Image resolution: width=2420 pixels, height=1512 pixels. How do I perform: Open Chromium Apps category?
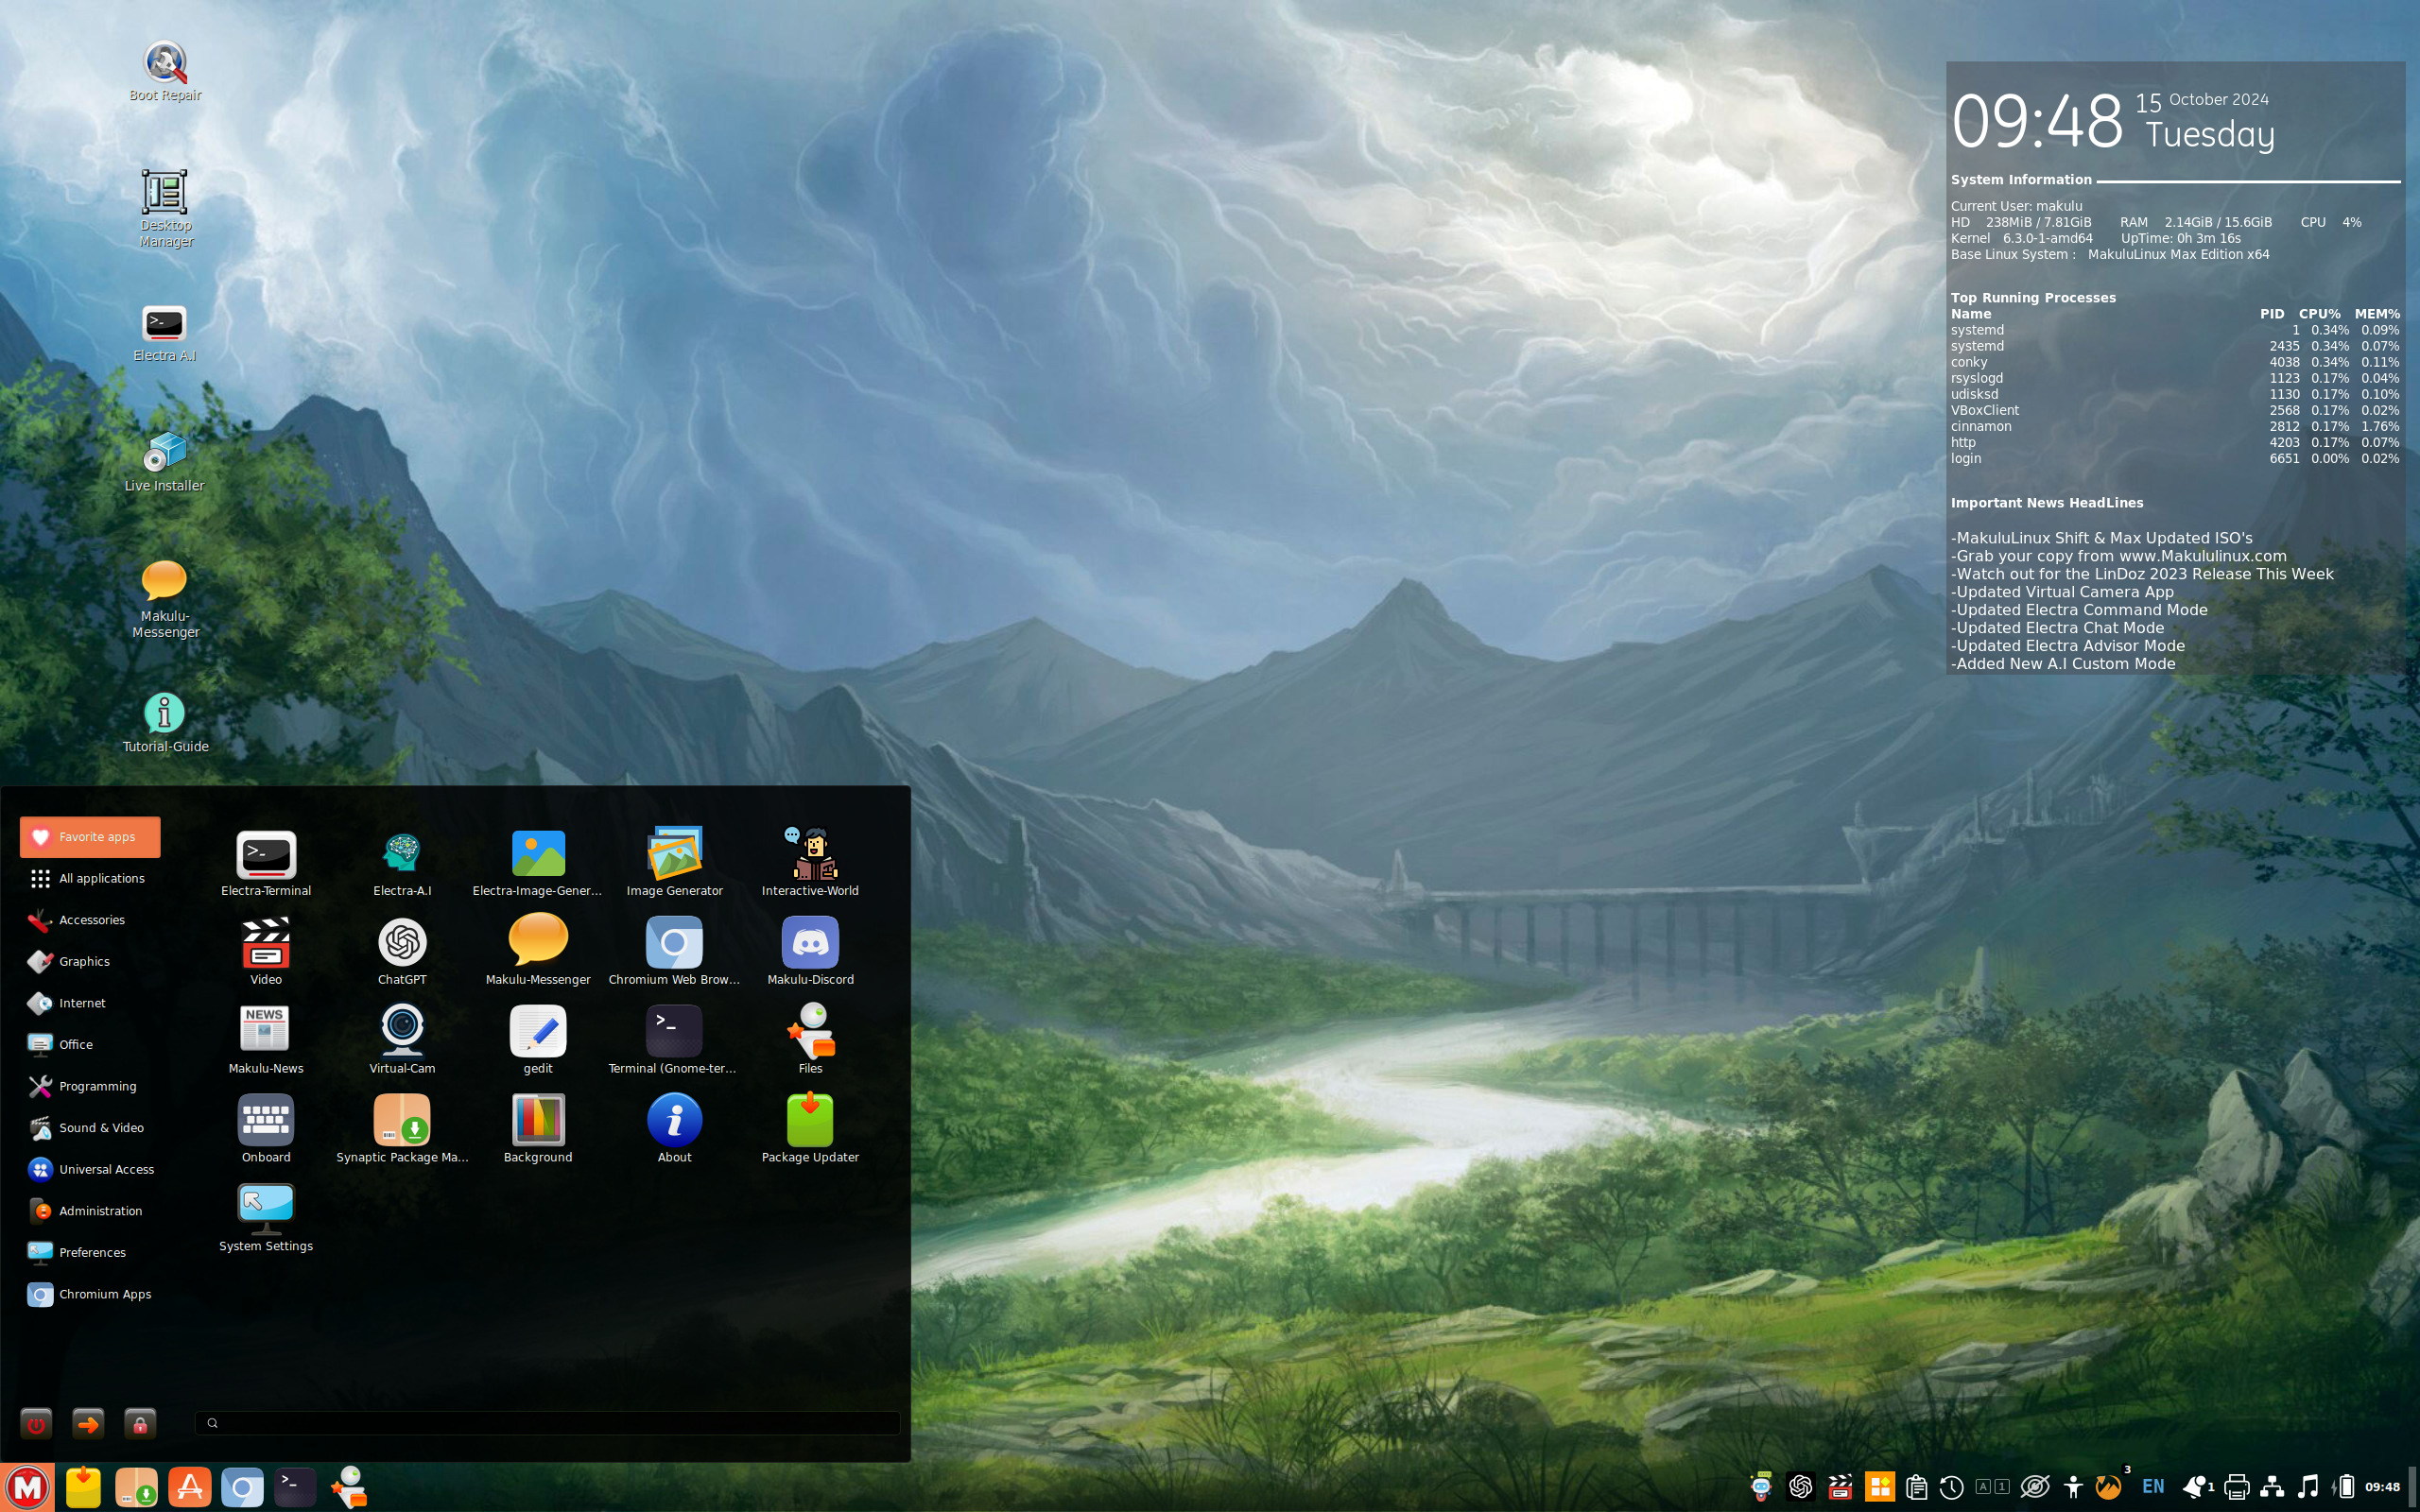pyautogui.click(x=90, y=1294)
